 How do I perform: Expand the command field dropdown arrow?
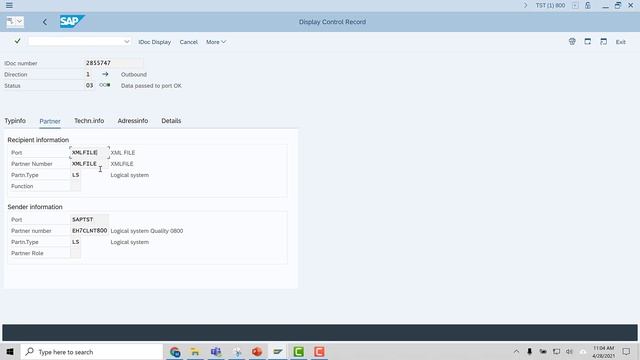tap(127, 42)
